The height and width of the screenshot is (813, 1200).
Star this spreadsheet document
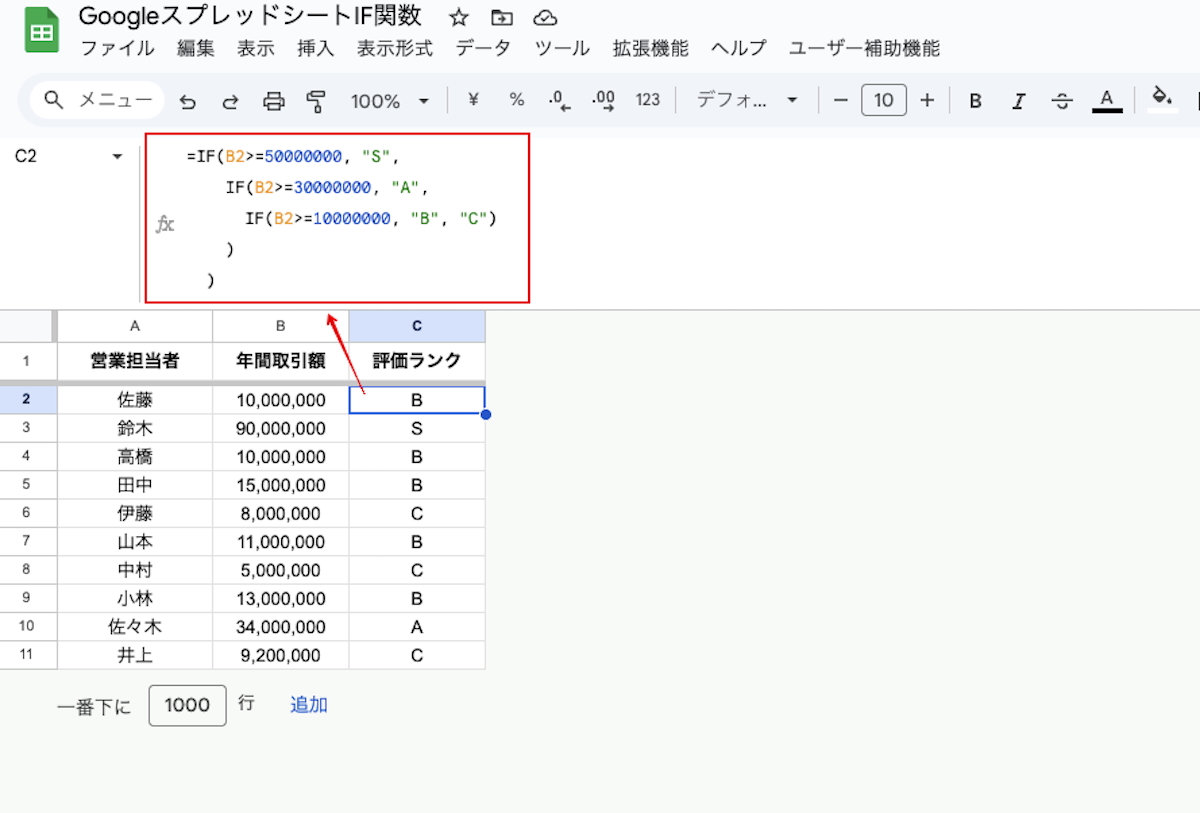point(459,17)
